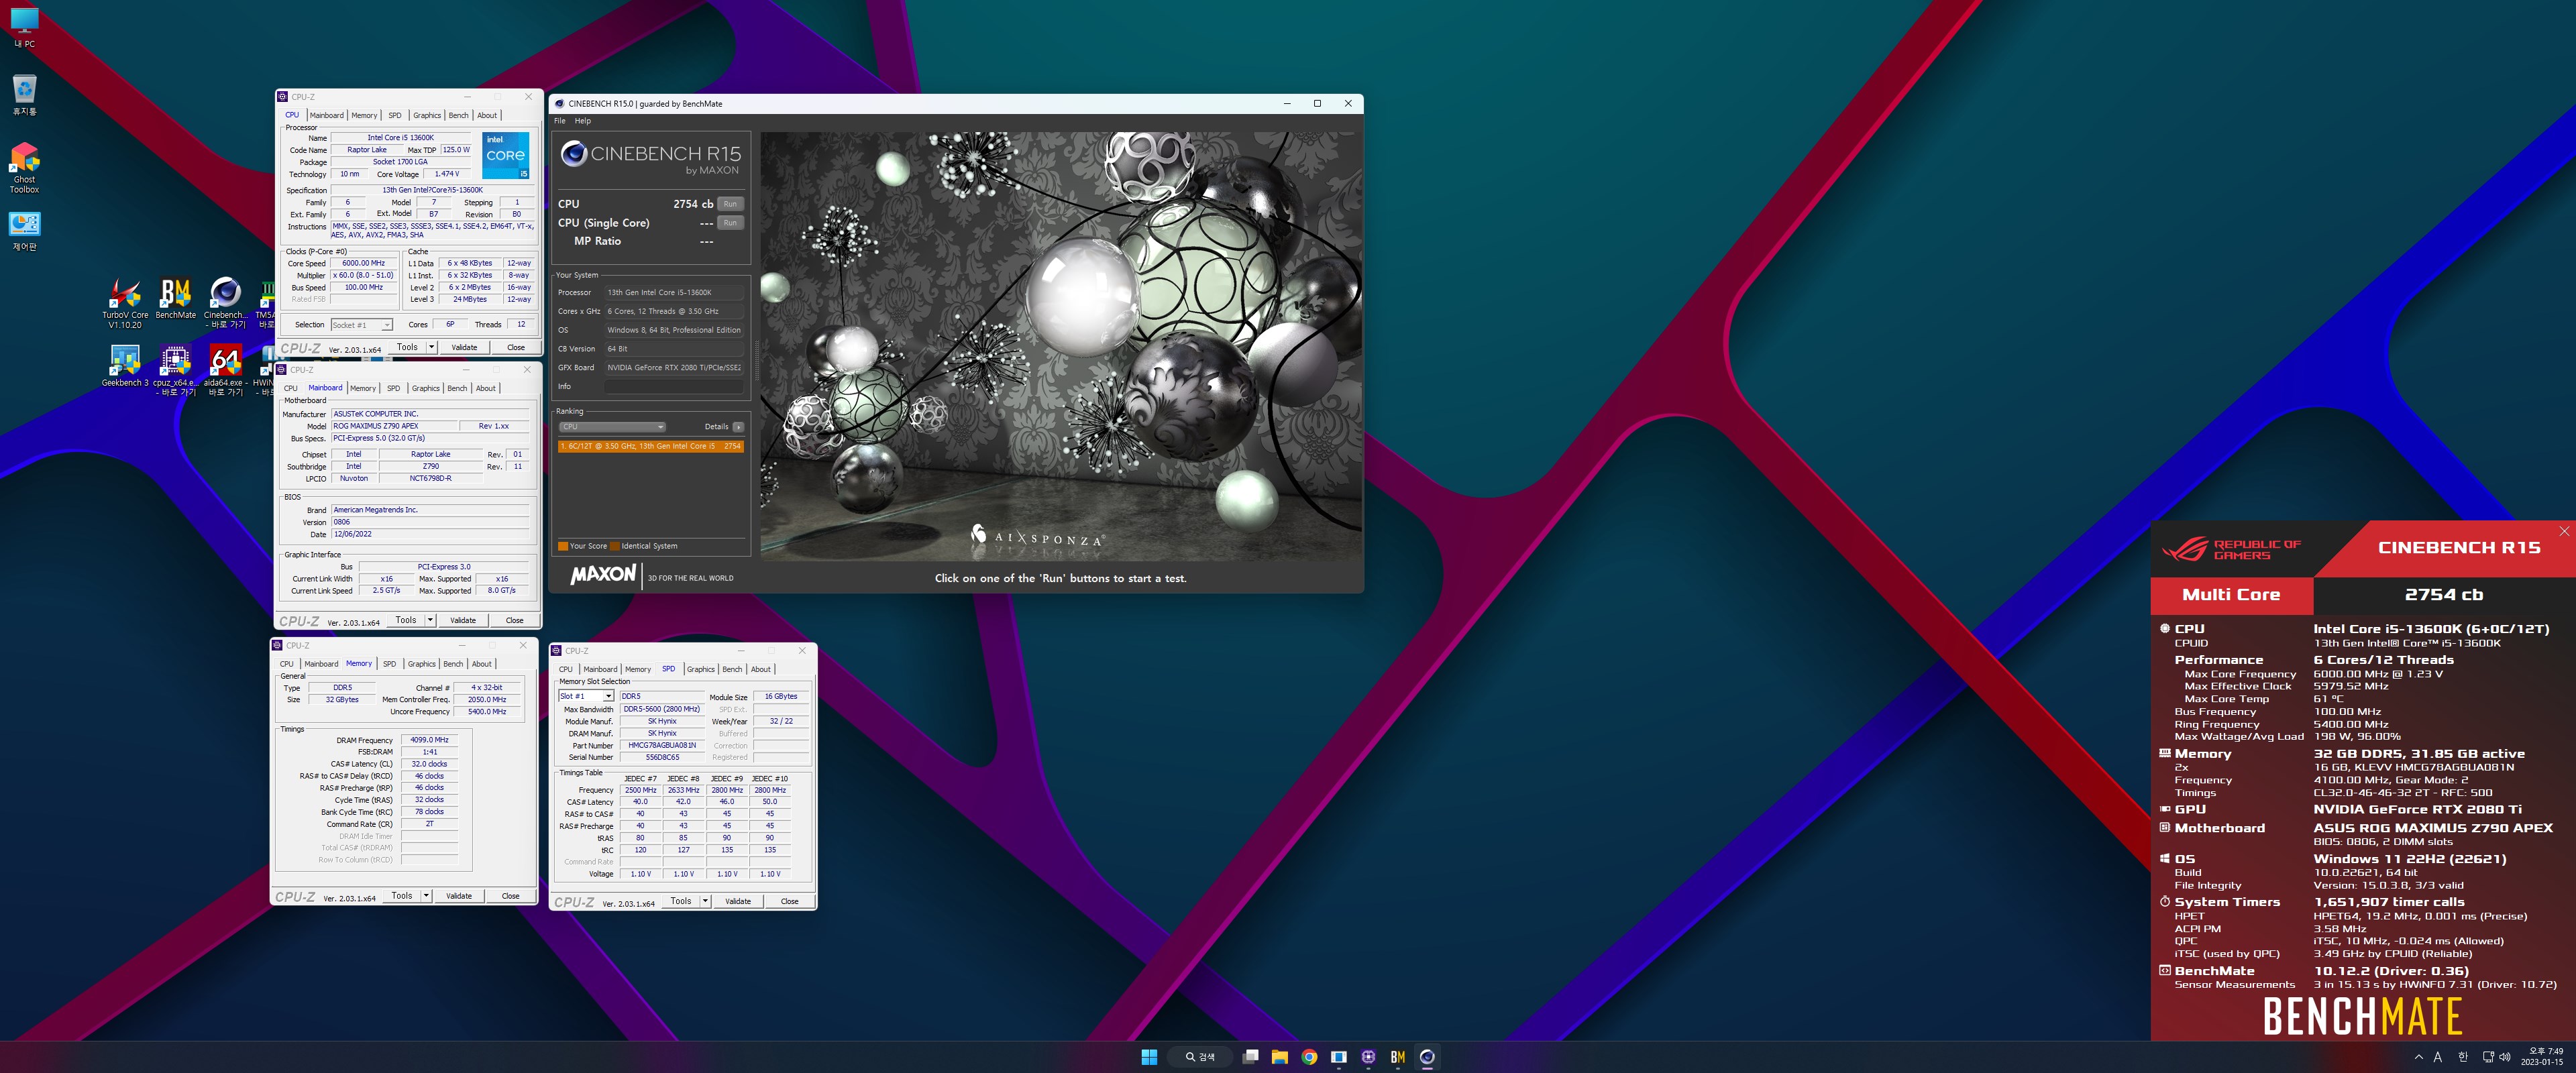Open Slot #1 dropdown in SPD window
2576x1073 pixels.
pyautogui.click(x=586, y=696)
